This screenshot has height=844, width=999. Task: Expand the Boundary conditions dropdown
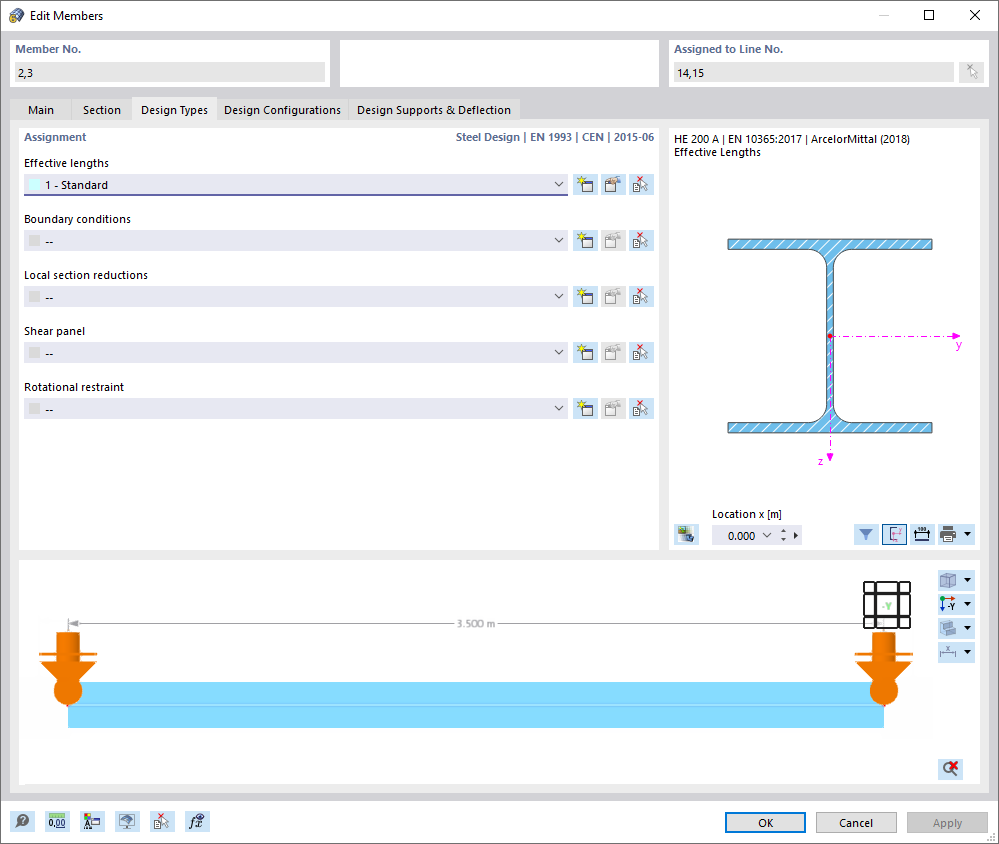point(559,241)
